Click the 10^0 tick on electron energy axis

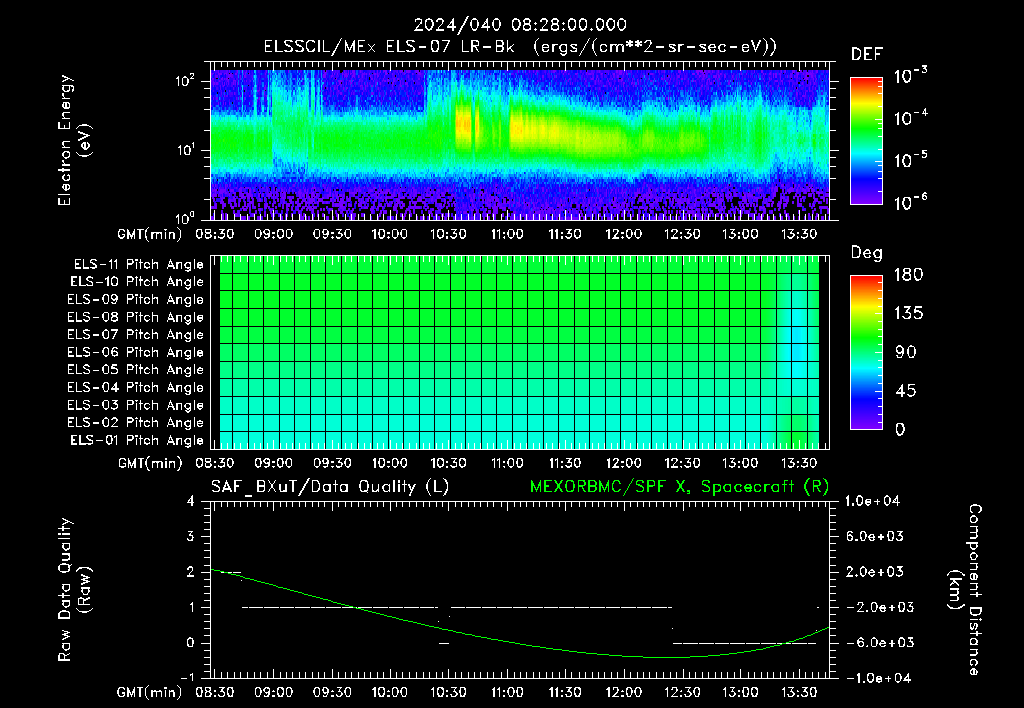[185, 217]
